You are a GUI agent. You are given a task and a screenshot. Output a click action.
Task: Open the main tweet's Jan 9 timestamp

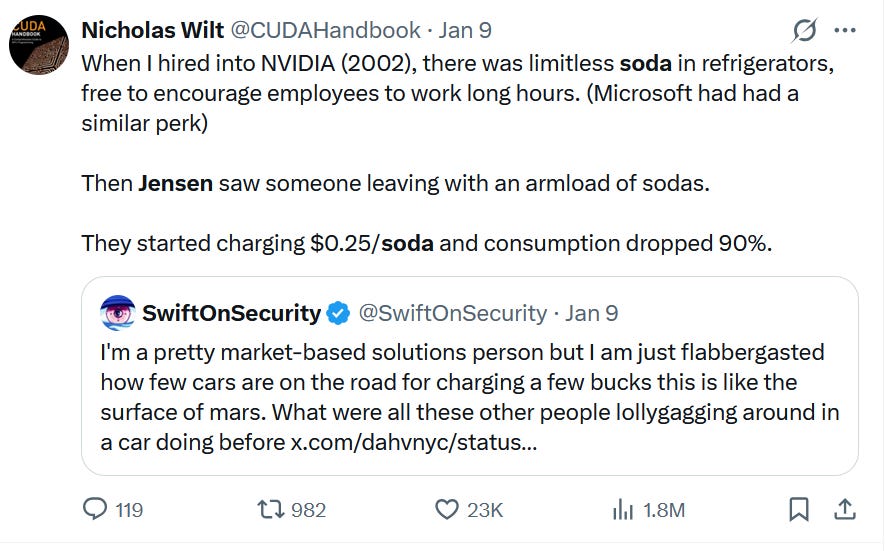pyautogui.click(x=466, y=30)
